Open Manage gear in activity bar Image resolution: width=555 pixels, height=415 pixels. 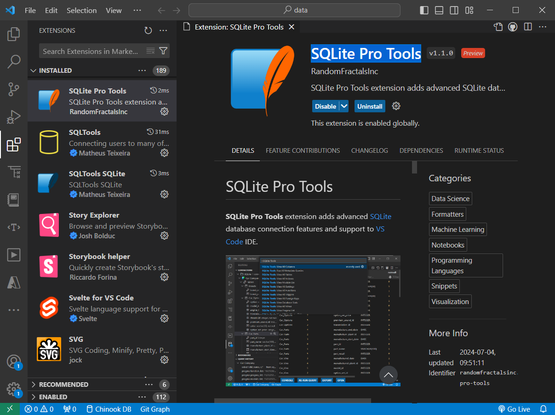(13, 389)
